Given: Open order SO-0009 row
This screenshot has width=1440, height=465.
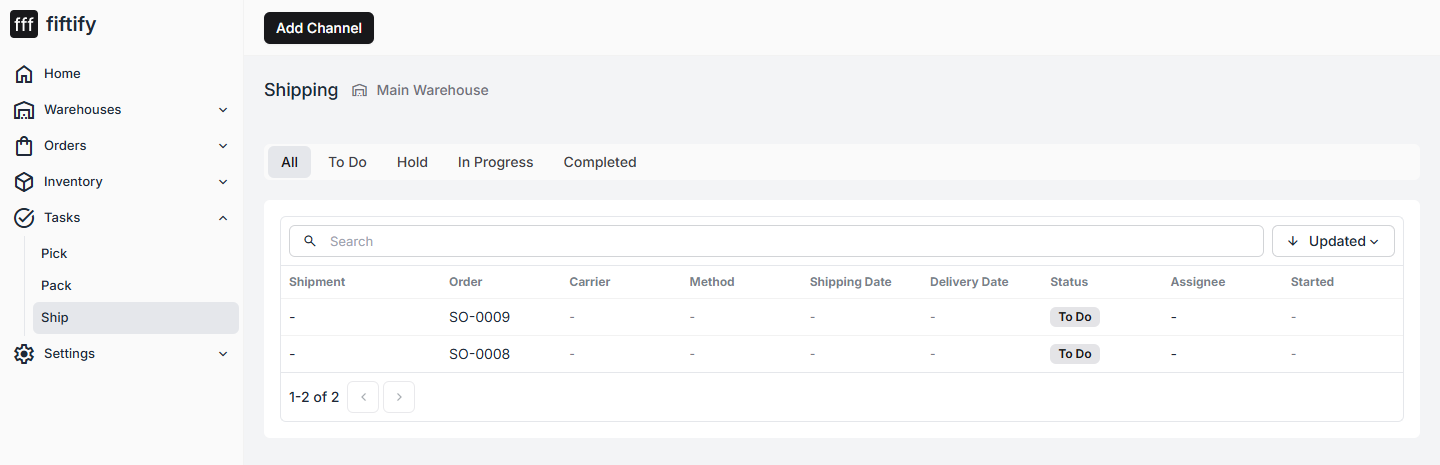Looking at the screenshot, I should 842,317.
